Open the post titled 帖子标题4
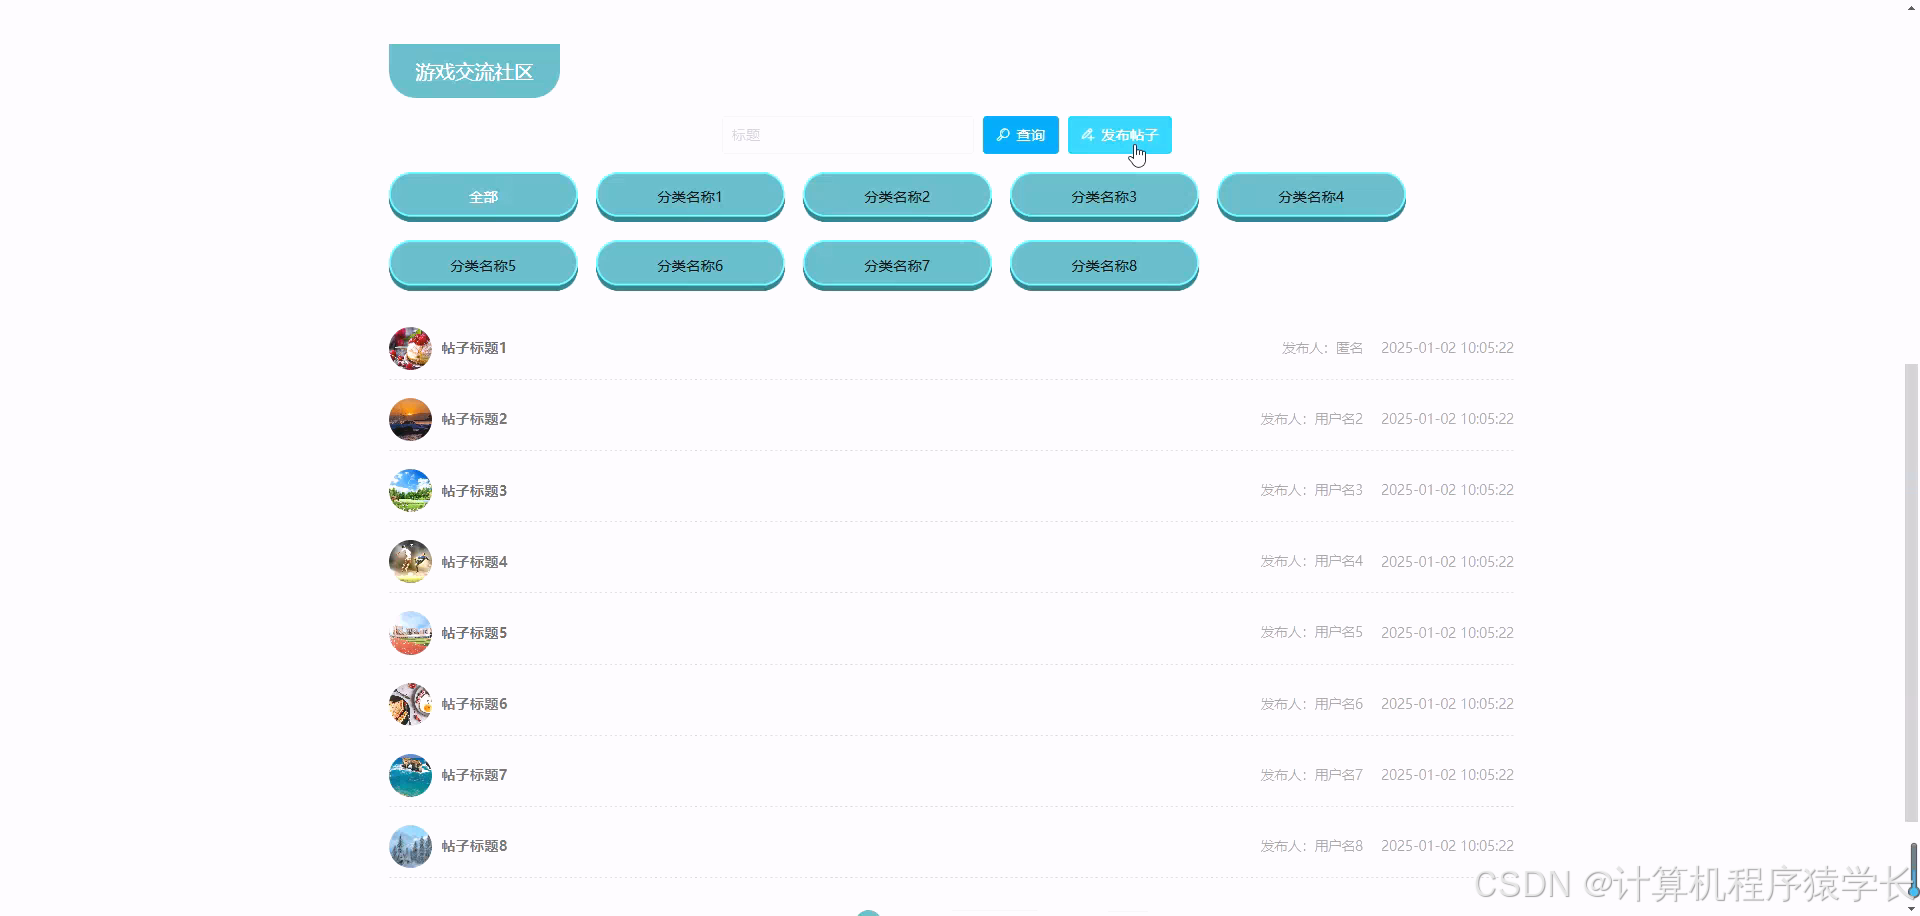Image resolution: width=1920 pixels, height=916 pixels. point(474,562)
